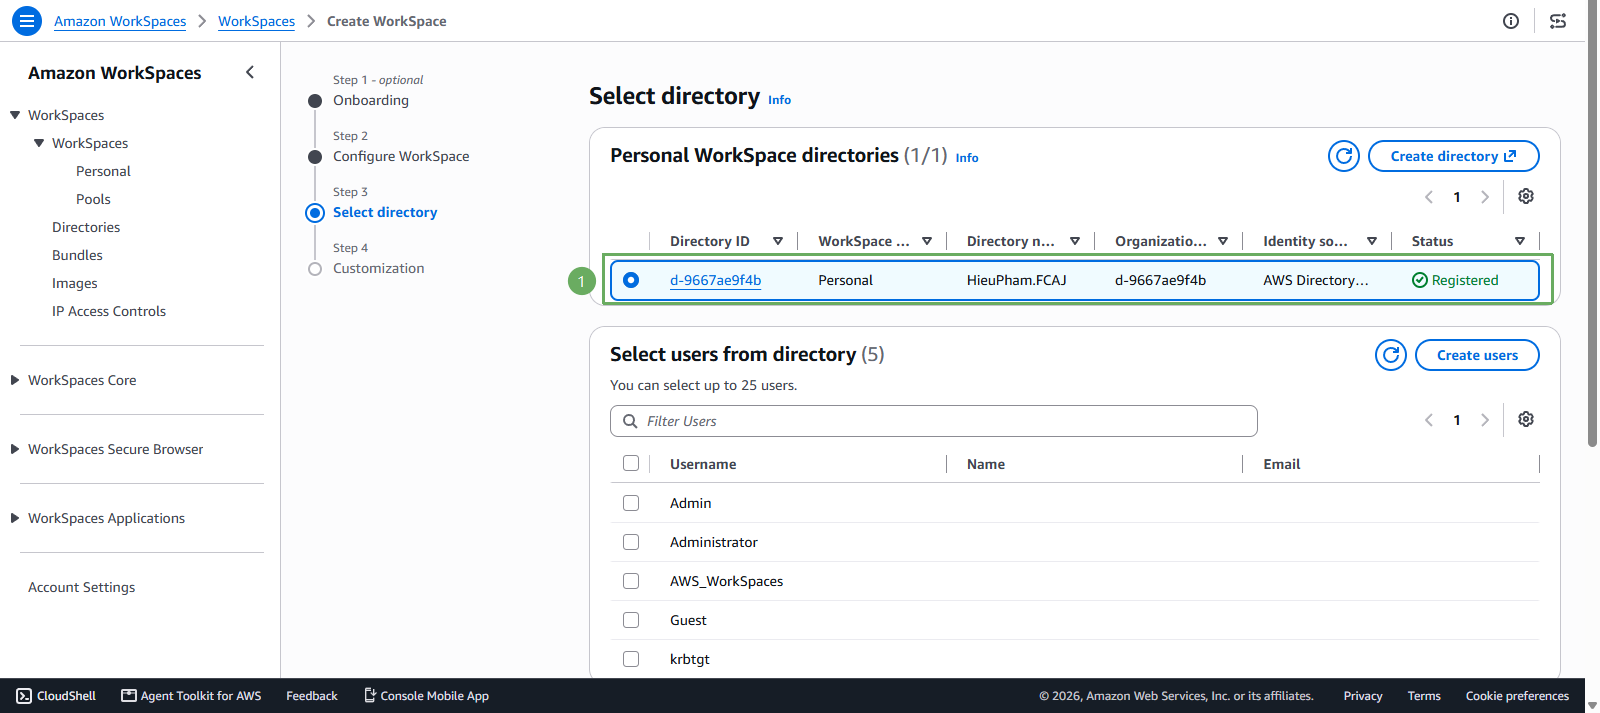Open Bundles in the sidebar
This screenshot has width=1600, height=713.
pyautogui.click(x=77, y=255)
